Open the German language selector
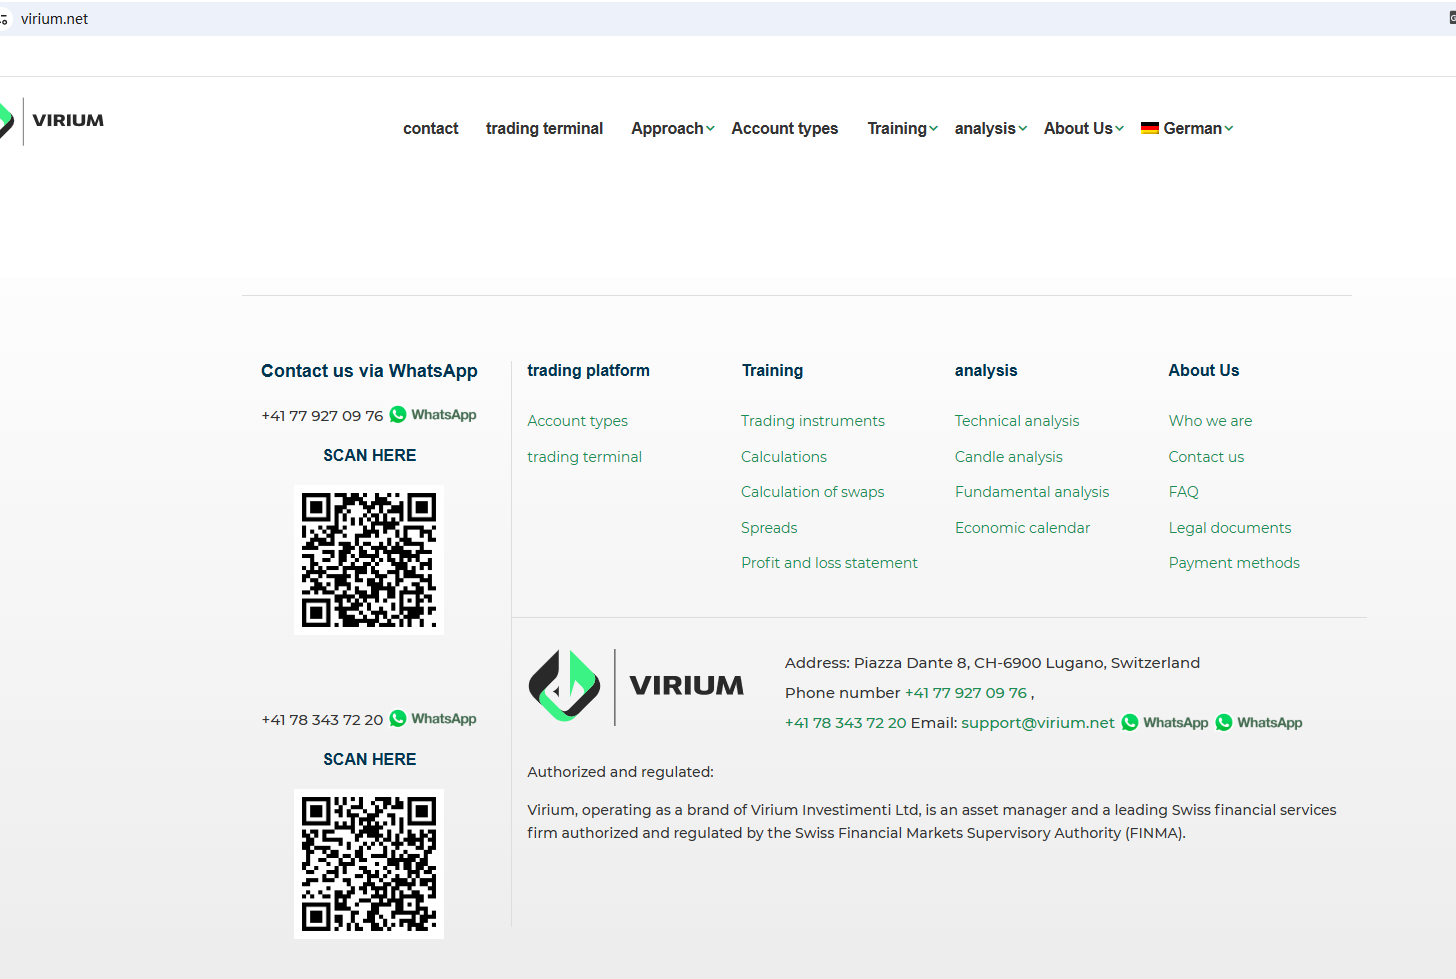This screenshot has height=979, width=1456. point(1187,128)
